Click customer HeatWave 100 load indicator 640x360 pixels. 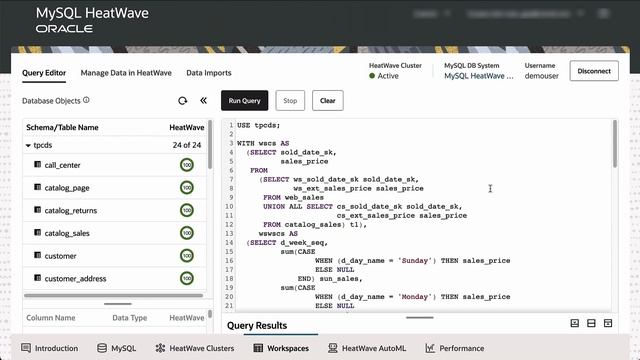(187, 256)
